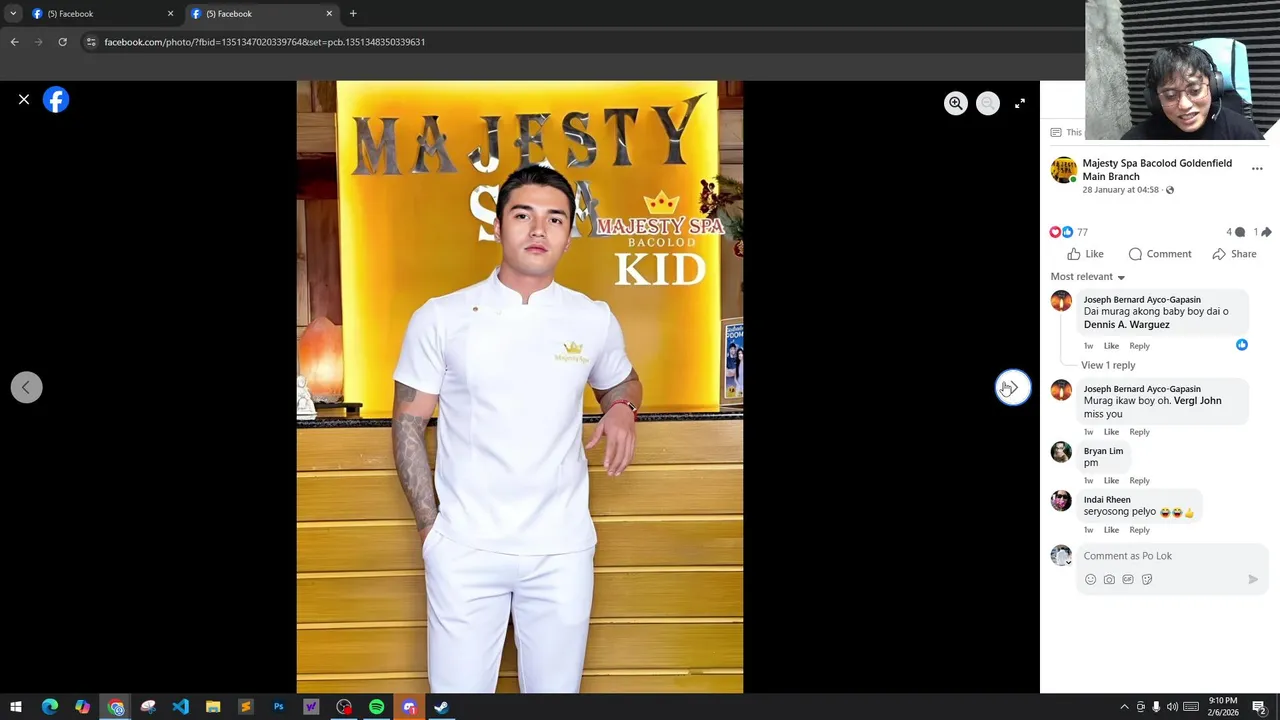Send comment arrow button
The image size is (1280, 720).
pyautogui.click(x=1253, y=579)
